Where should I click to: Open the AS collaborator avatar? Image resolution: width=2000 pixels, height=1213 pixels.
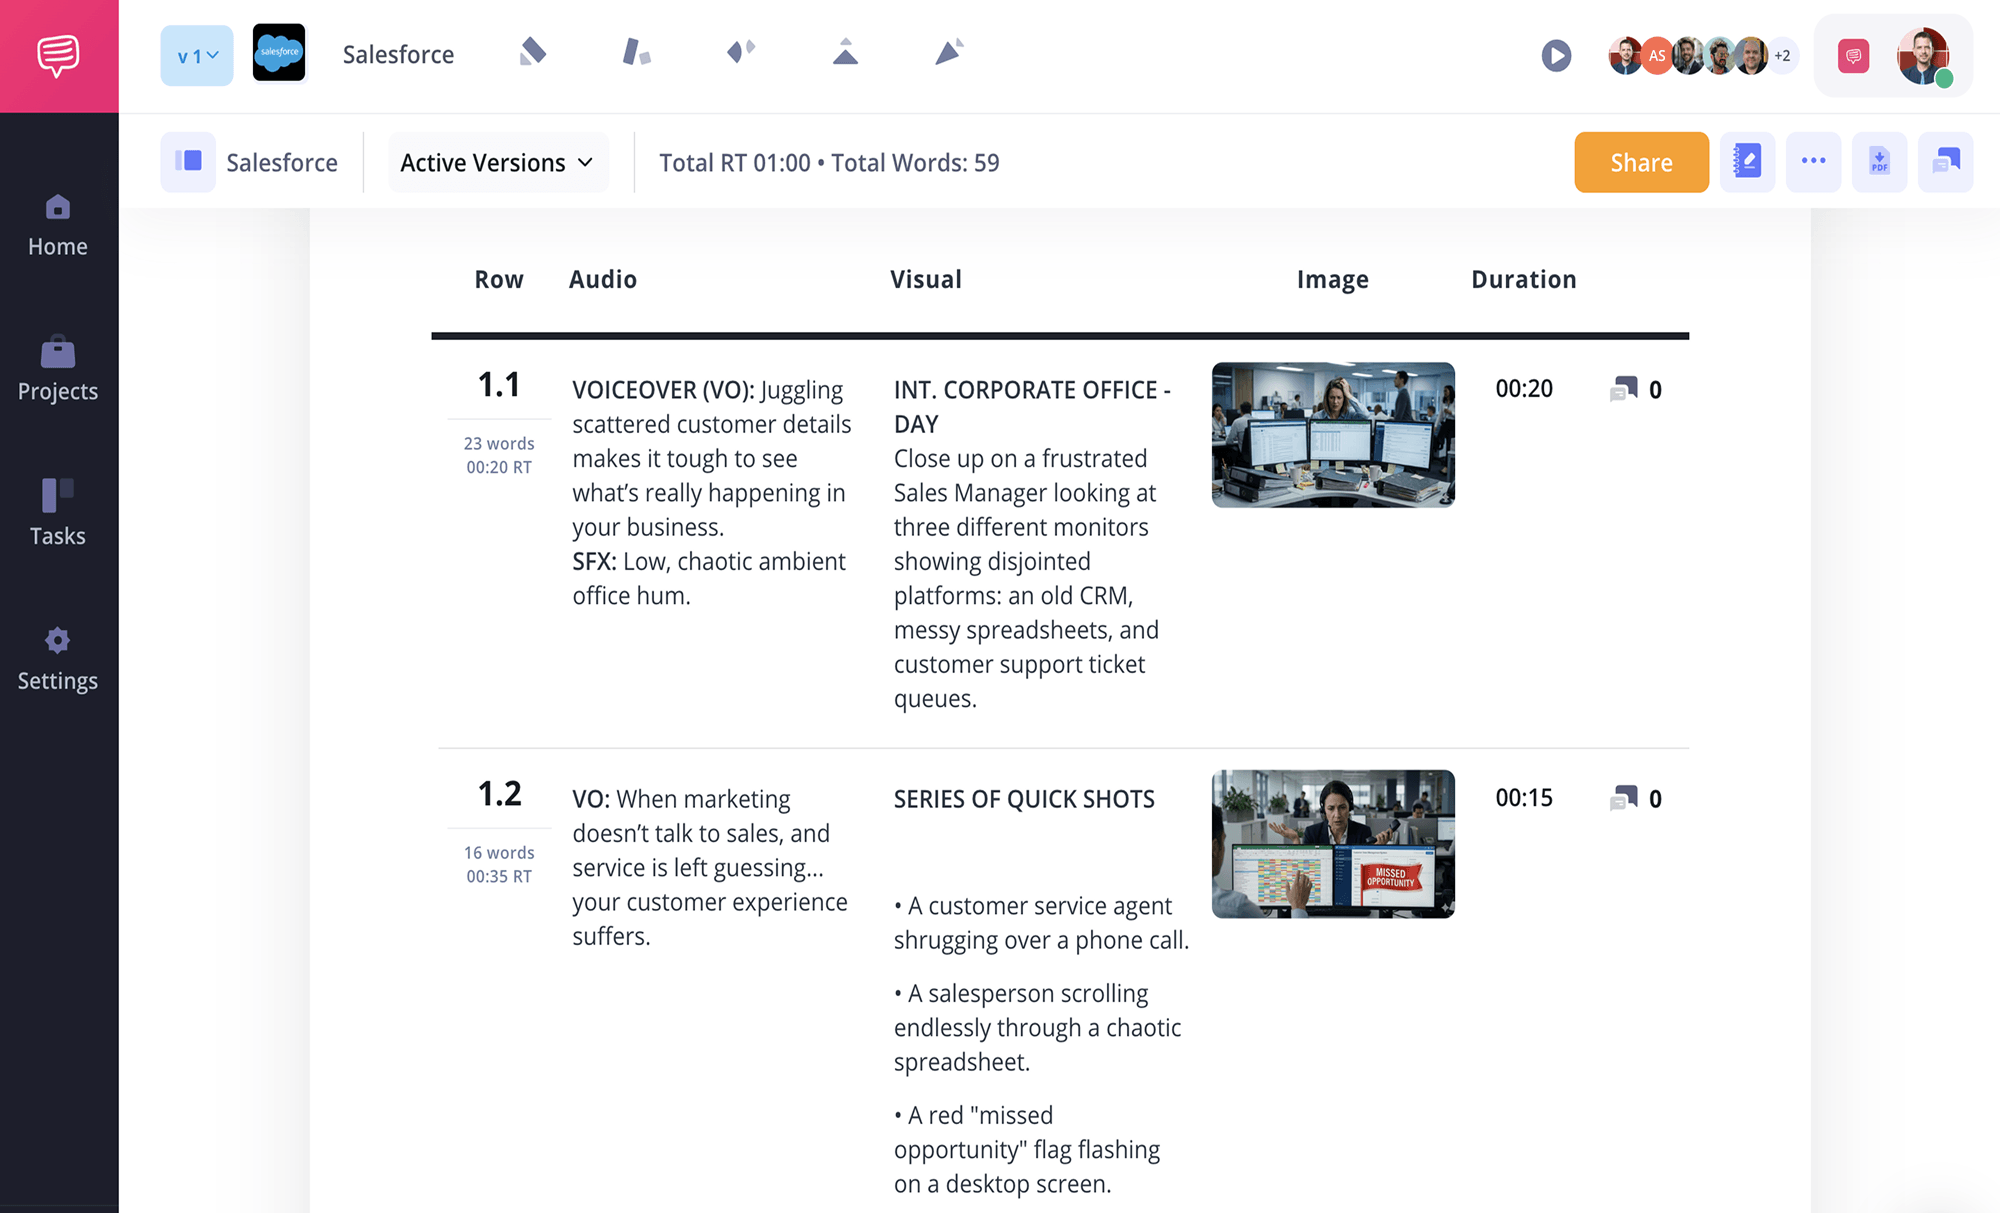[x=1657, y=56]
